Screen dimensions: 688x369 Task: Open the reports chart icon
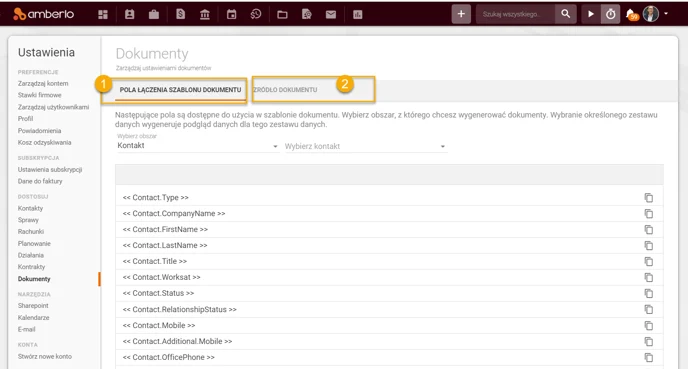pyautogui.click(x=358, y=15)
